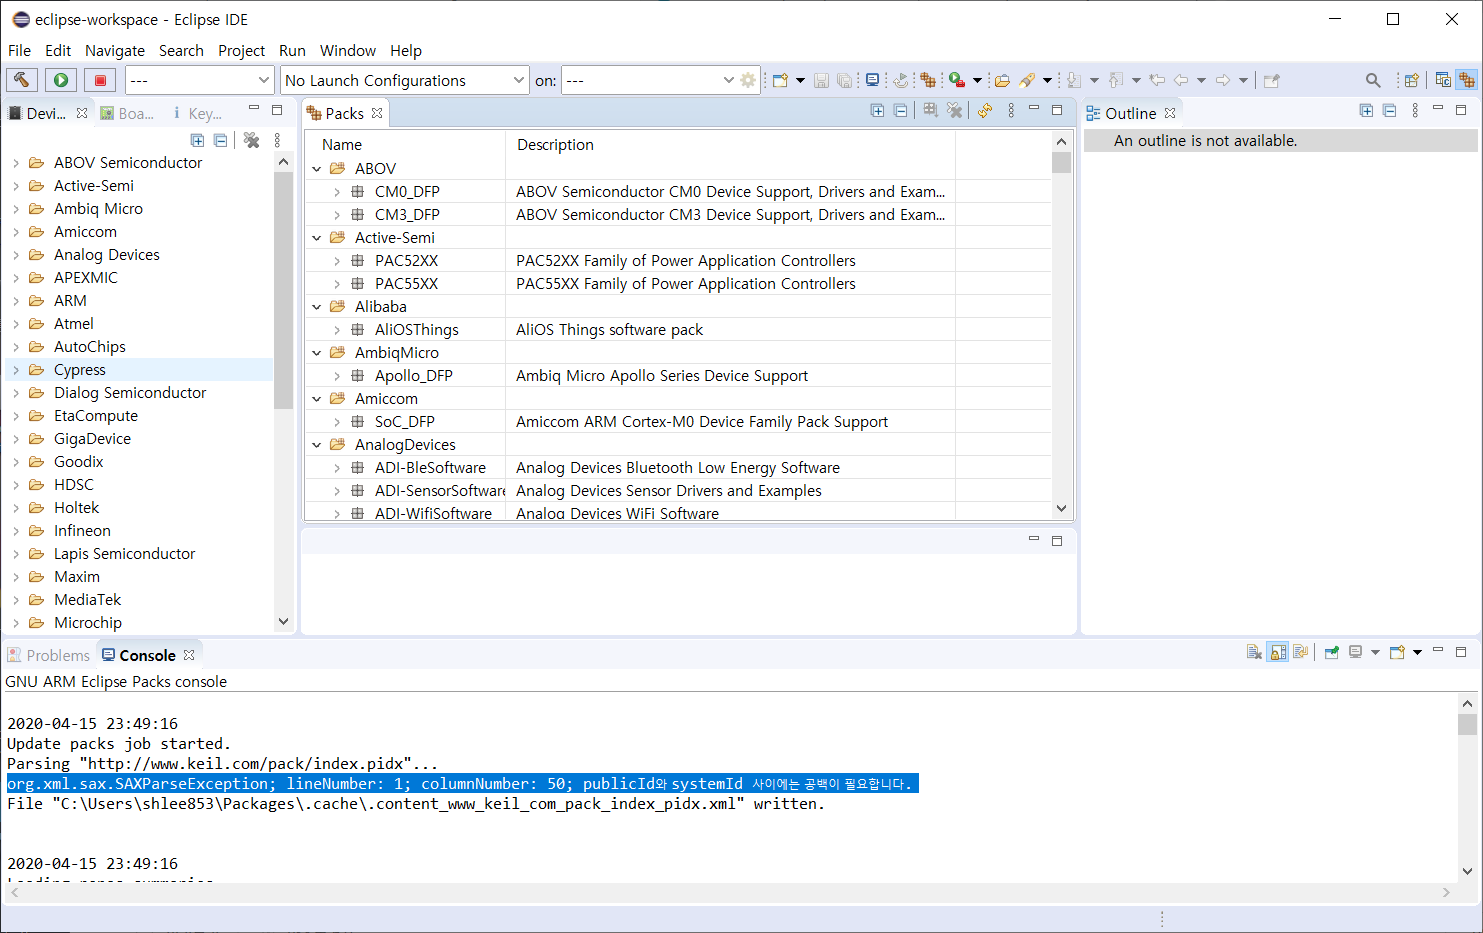Open the Devices view kebab menu
Image resolution: width=1483 pixels, height=933 pixels.
278,140
